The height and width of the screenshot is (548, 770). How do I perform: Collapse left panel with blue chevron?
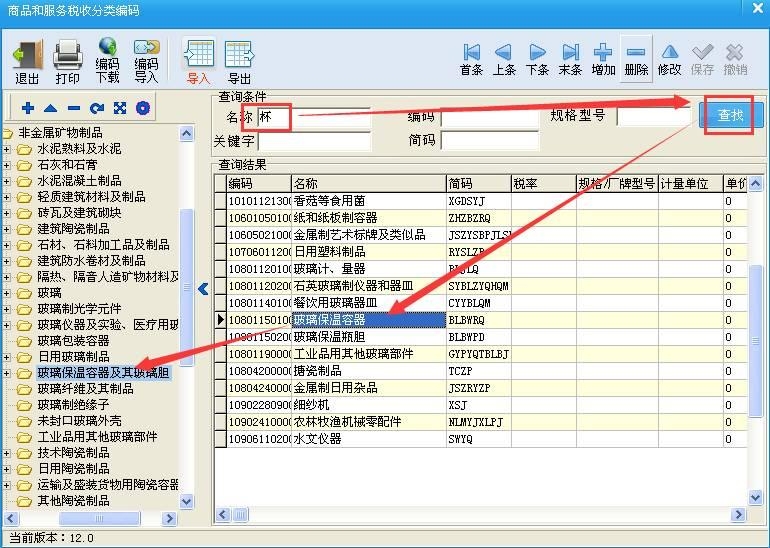(204, 289)
